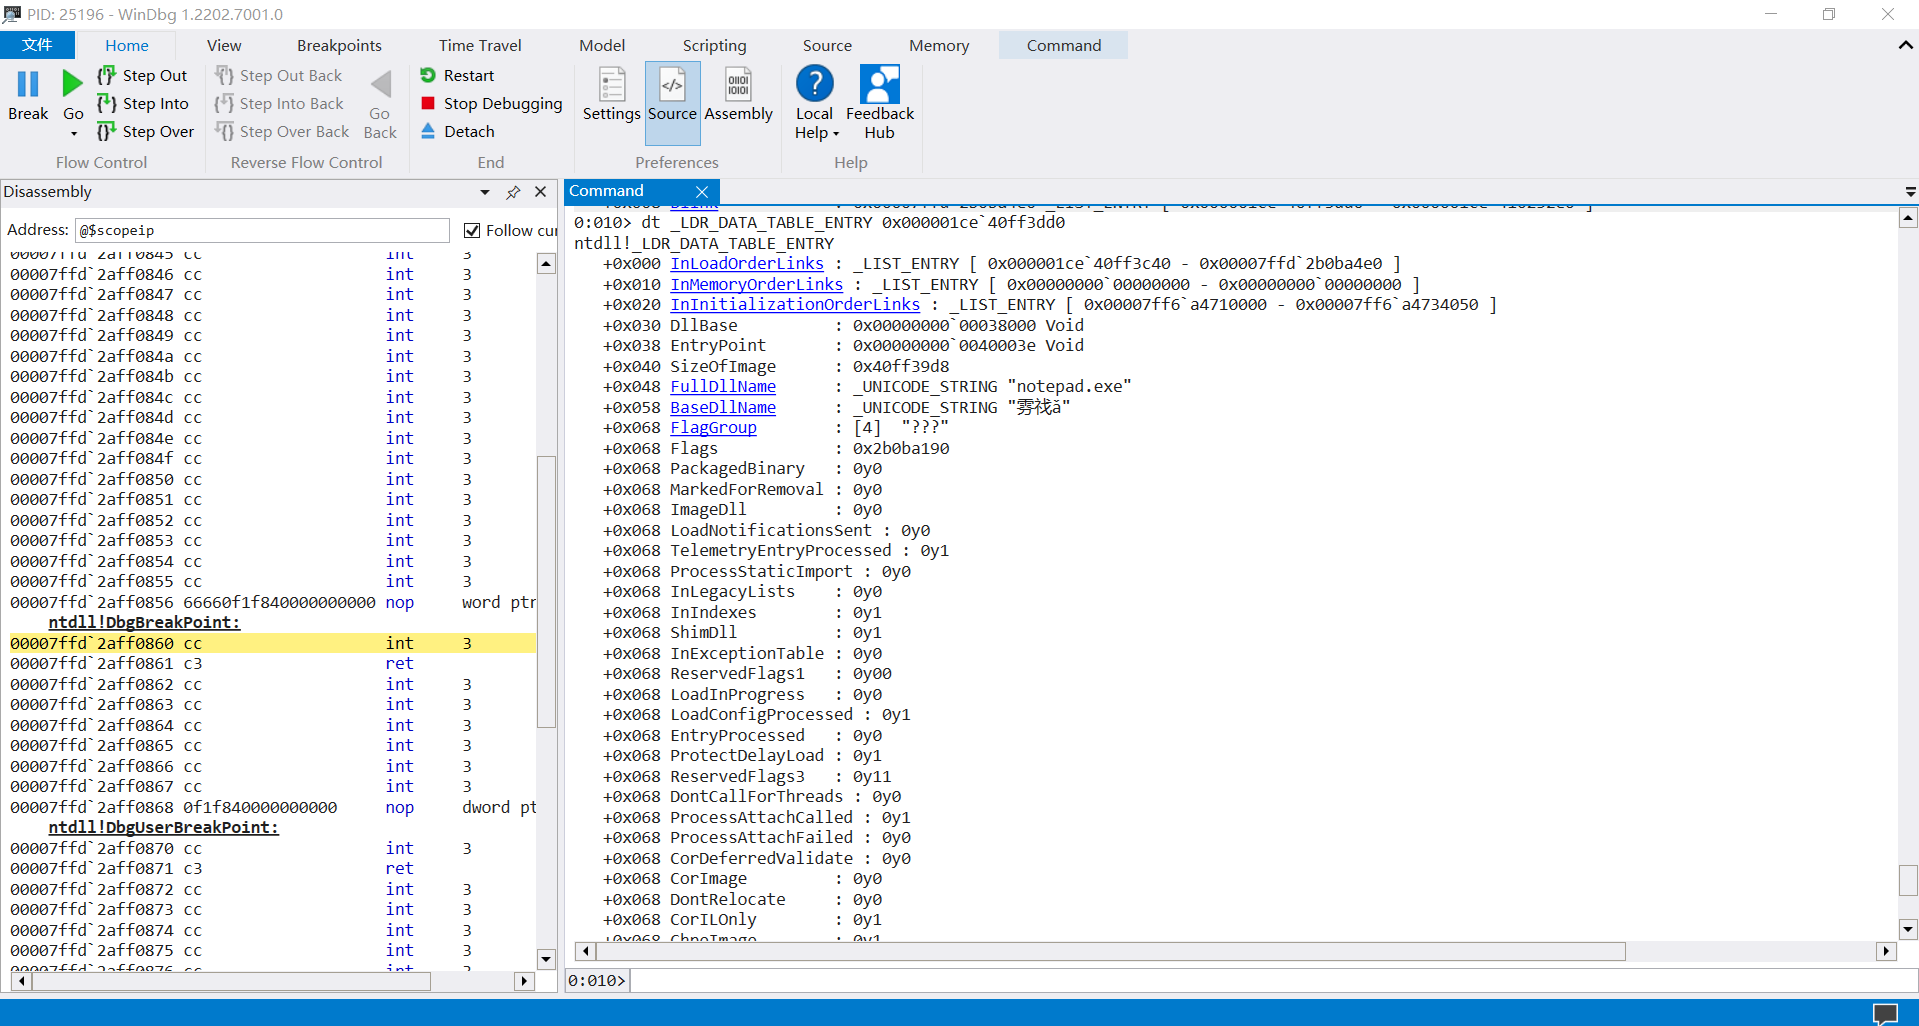Switch to the View ribbon tab
This screenshot has height=1026, width=1919.
click(224, 45)
